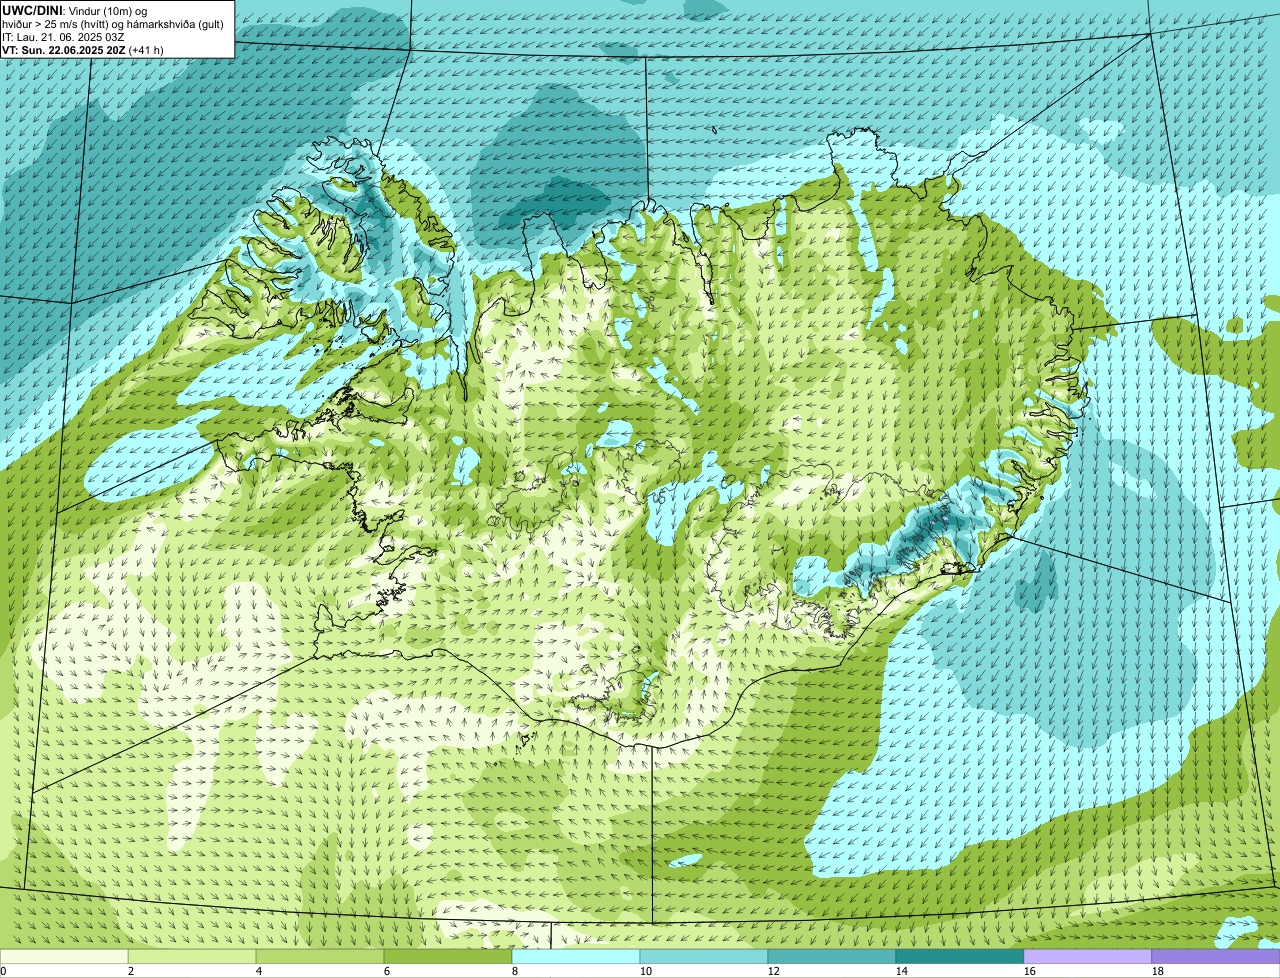Image resolution: width=1280 pixels, height=978 pixels.
Task: Click the 12–14 m/s teal legend swatch
Action: click(x=832, y=956)
